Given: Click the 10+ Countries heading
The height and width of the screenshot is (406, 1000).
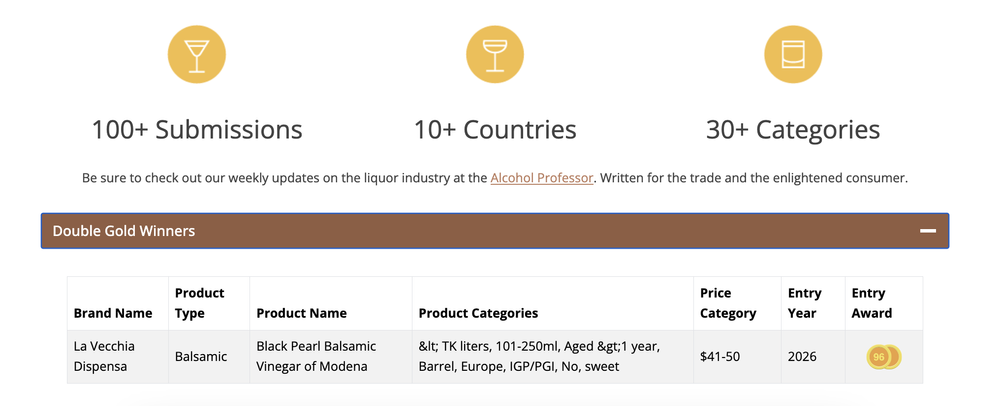Looking at the screenshot, I should pos(495,129).
